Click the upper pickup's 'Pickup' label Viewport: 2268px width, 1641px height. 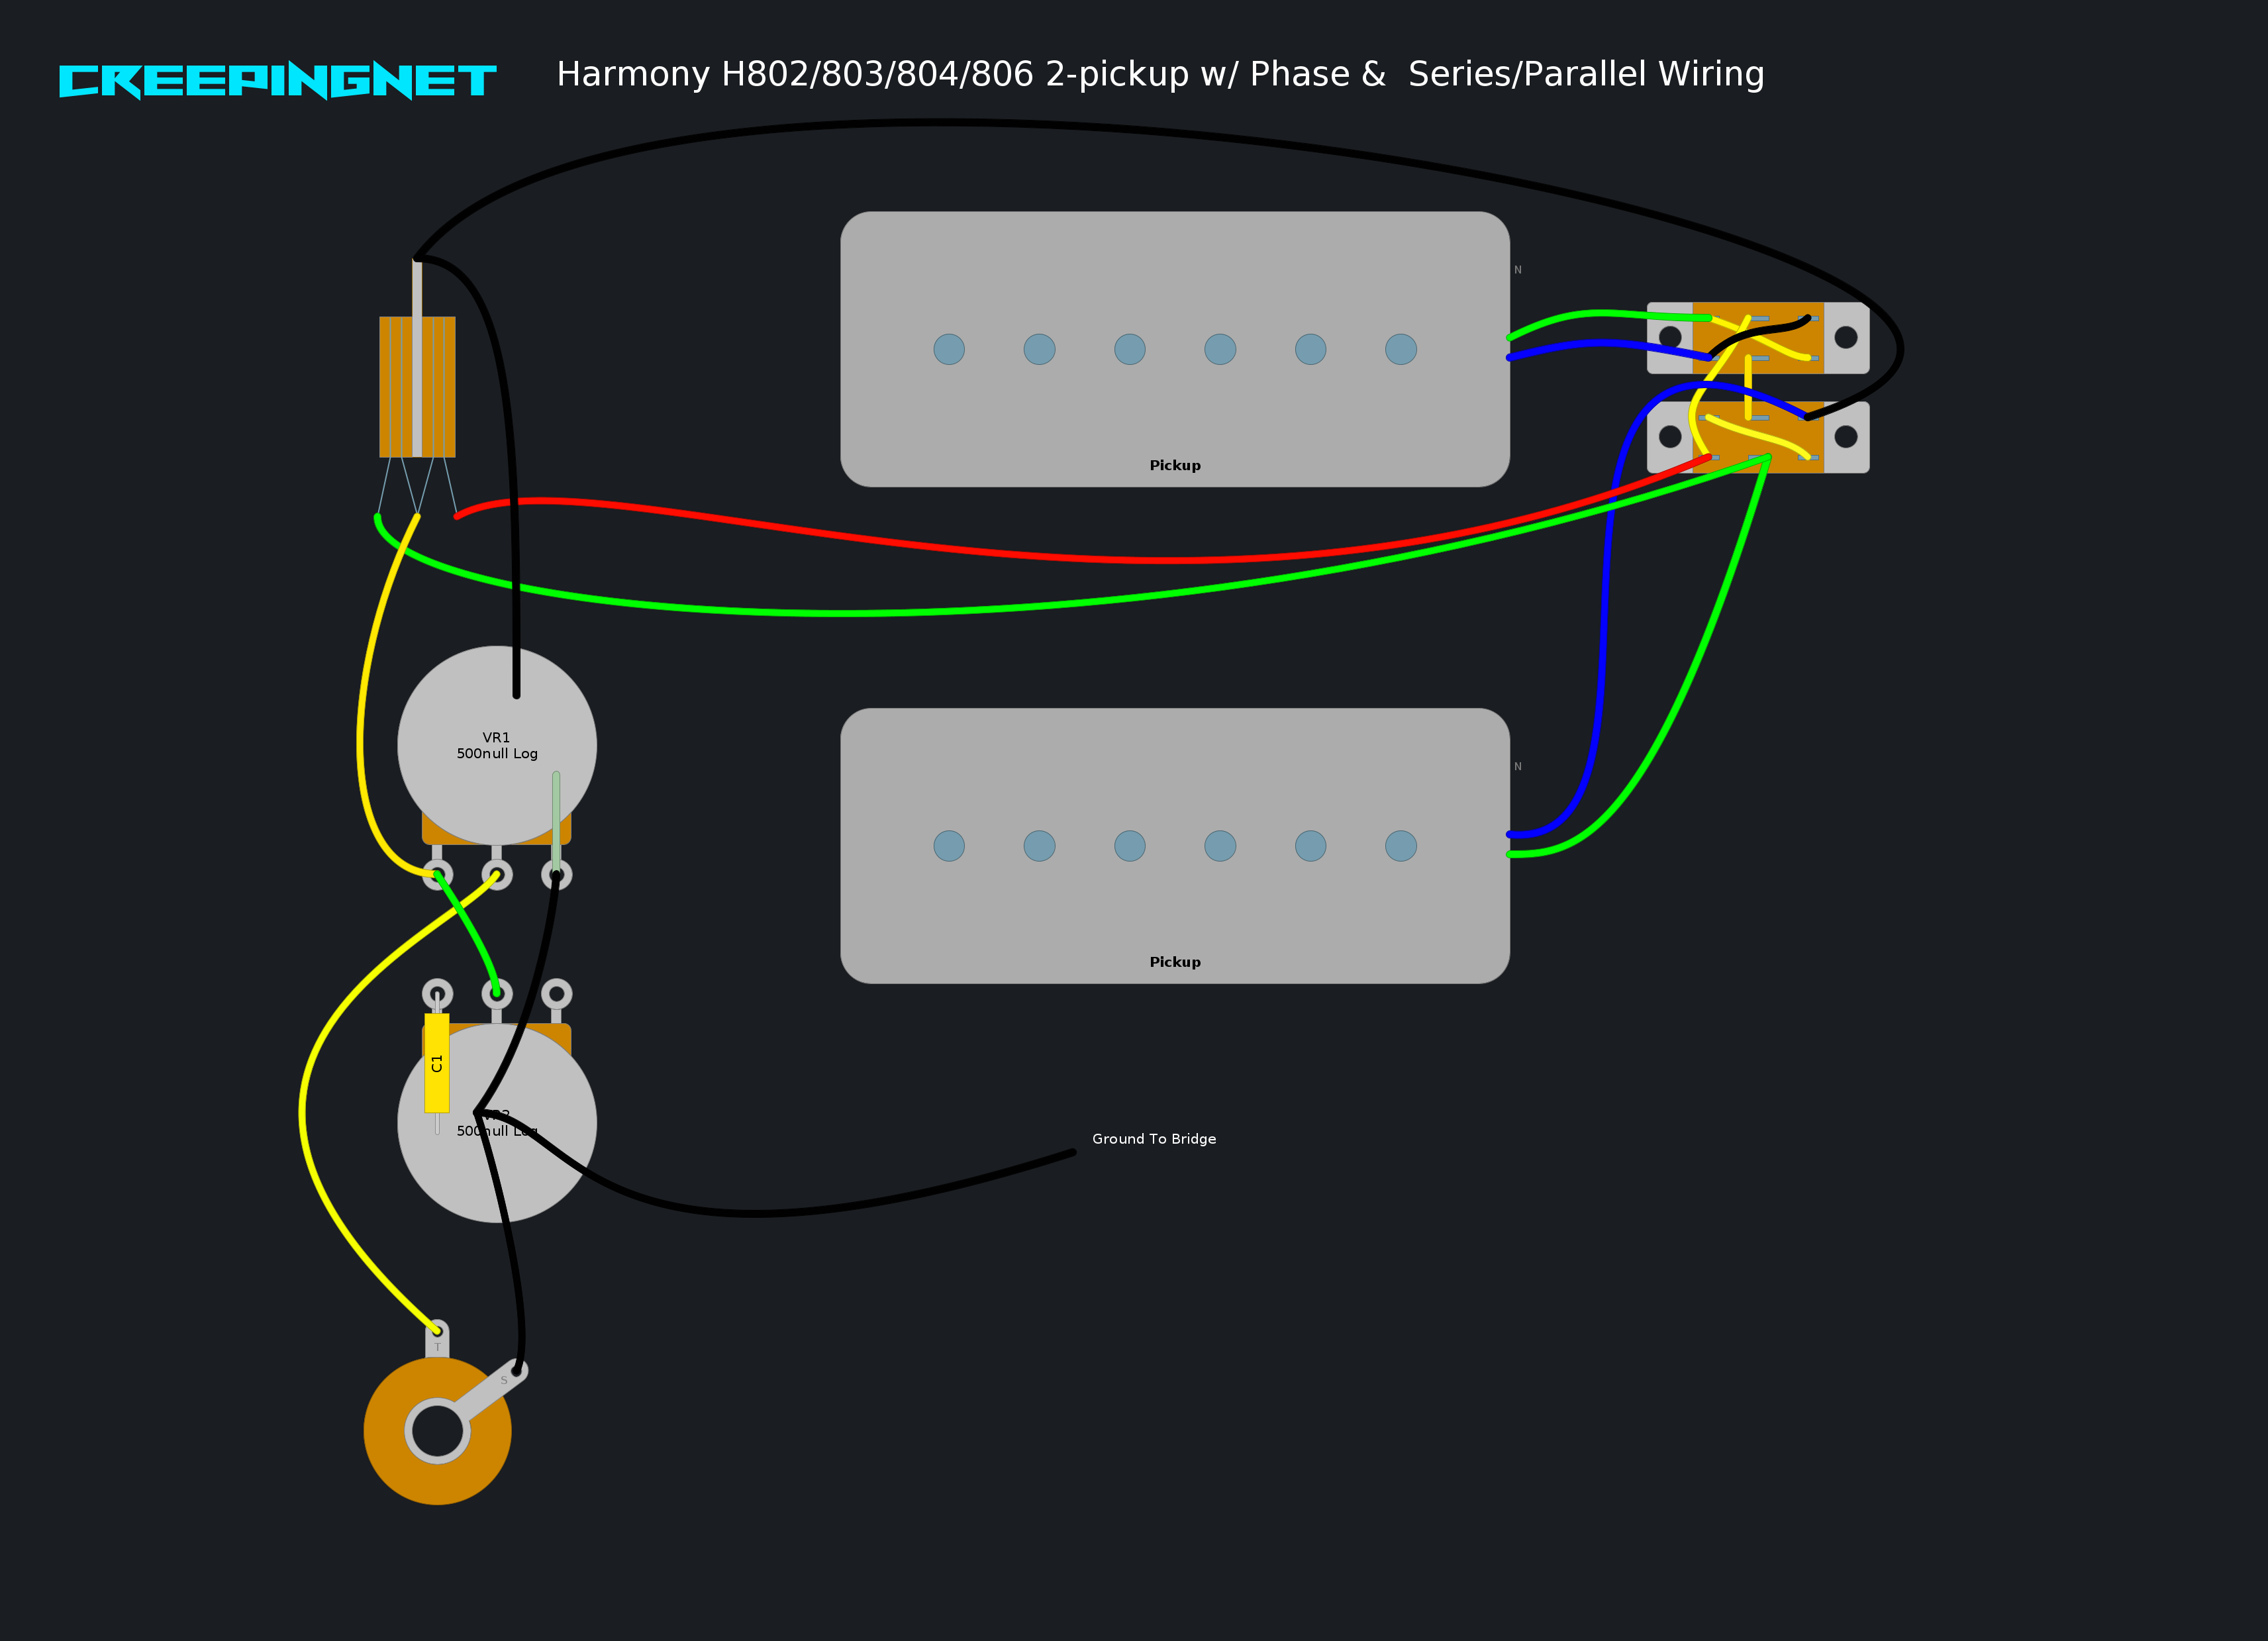tap(1174, 465)
